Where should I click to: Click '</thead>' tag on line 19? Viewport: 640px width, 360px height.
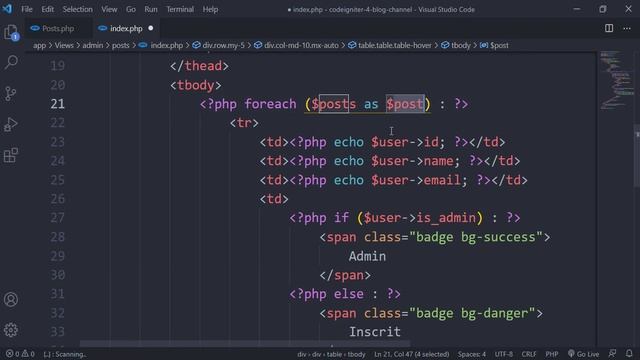[x=200, y=66]
